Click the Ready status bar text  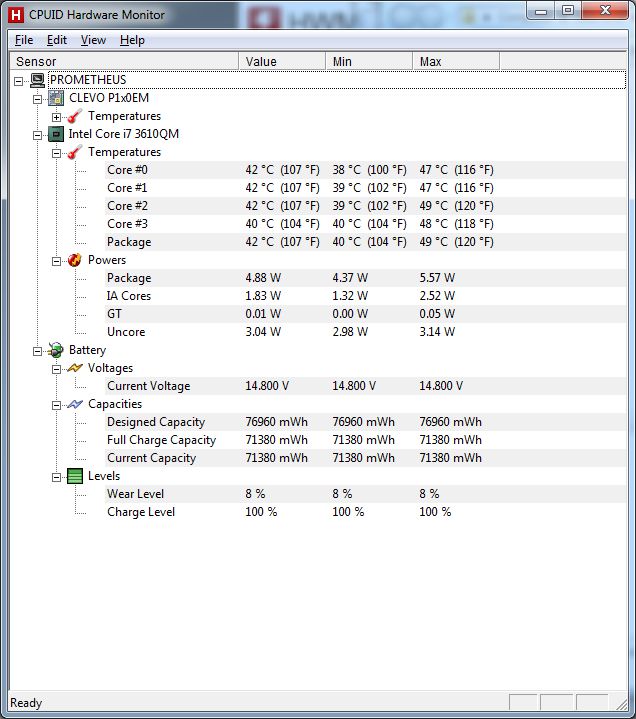[26, 703]
